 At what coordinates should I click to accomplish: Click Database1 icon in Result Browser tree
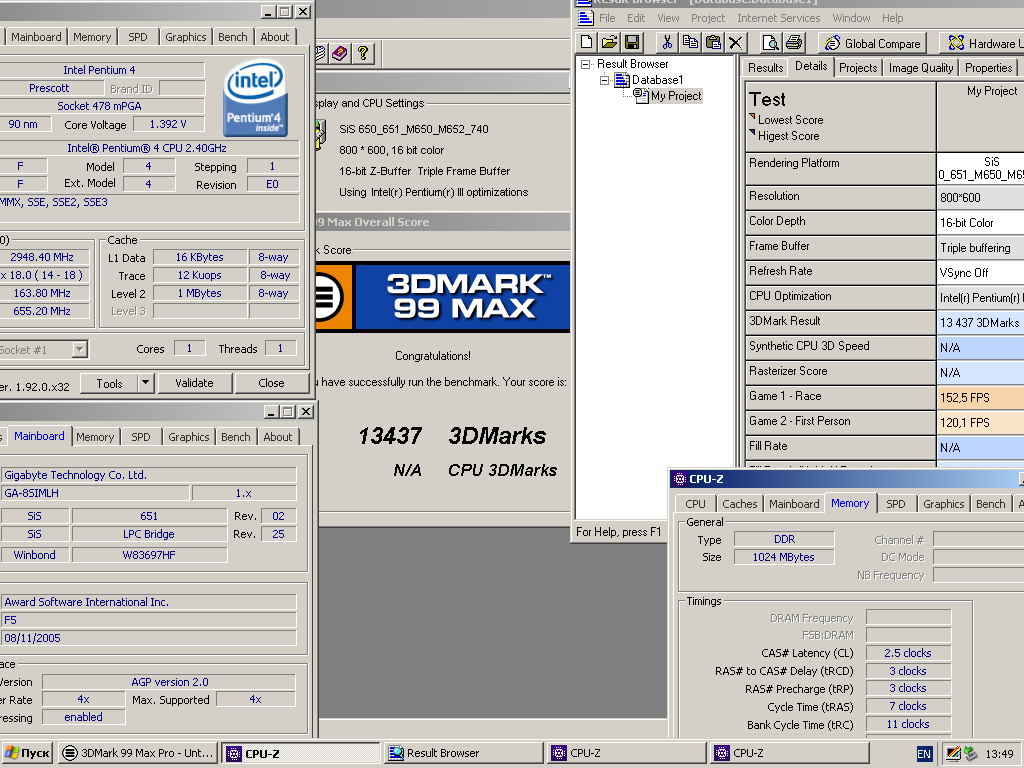click(x=622, y=80)
